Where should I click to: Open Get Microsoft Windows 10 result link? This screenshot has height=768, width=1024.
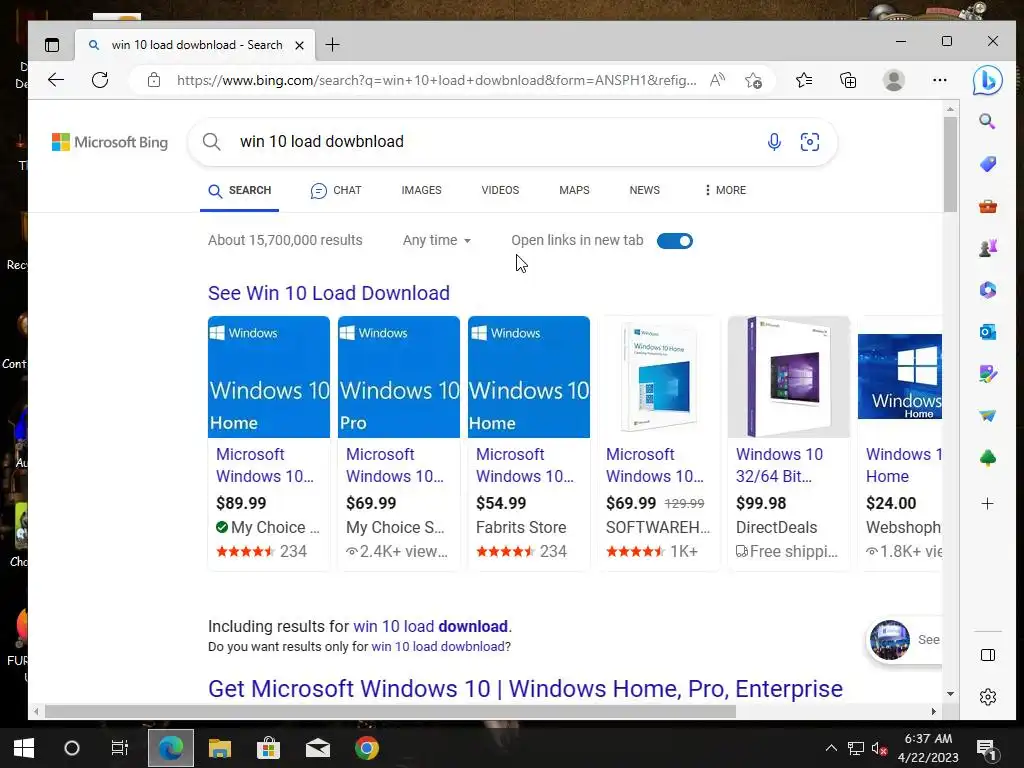click(525, 689)
